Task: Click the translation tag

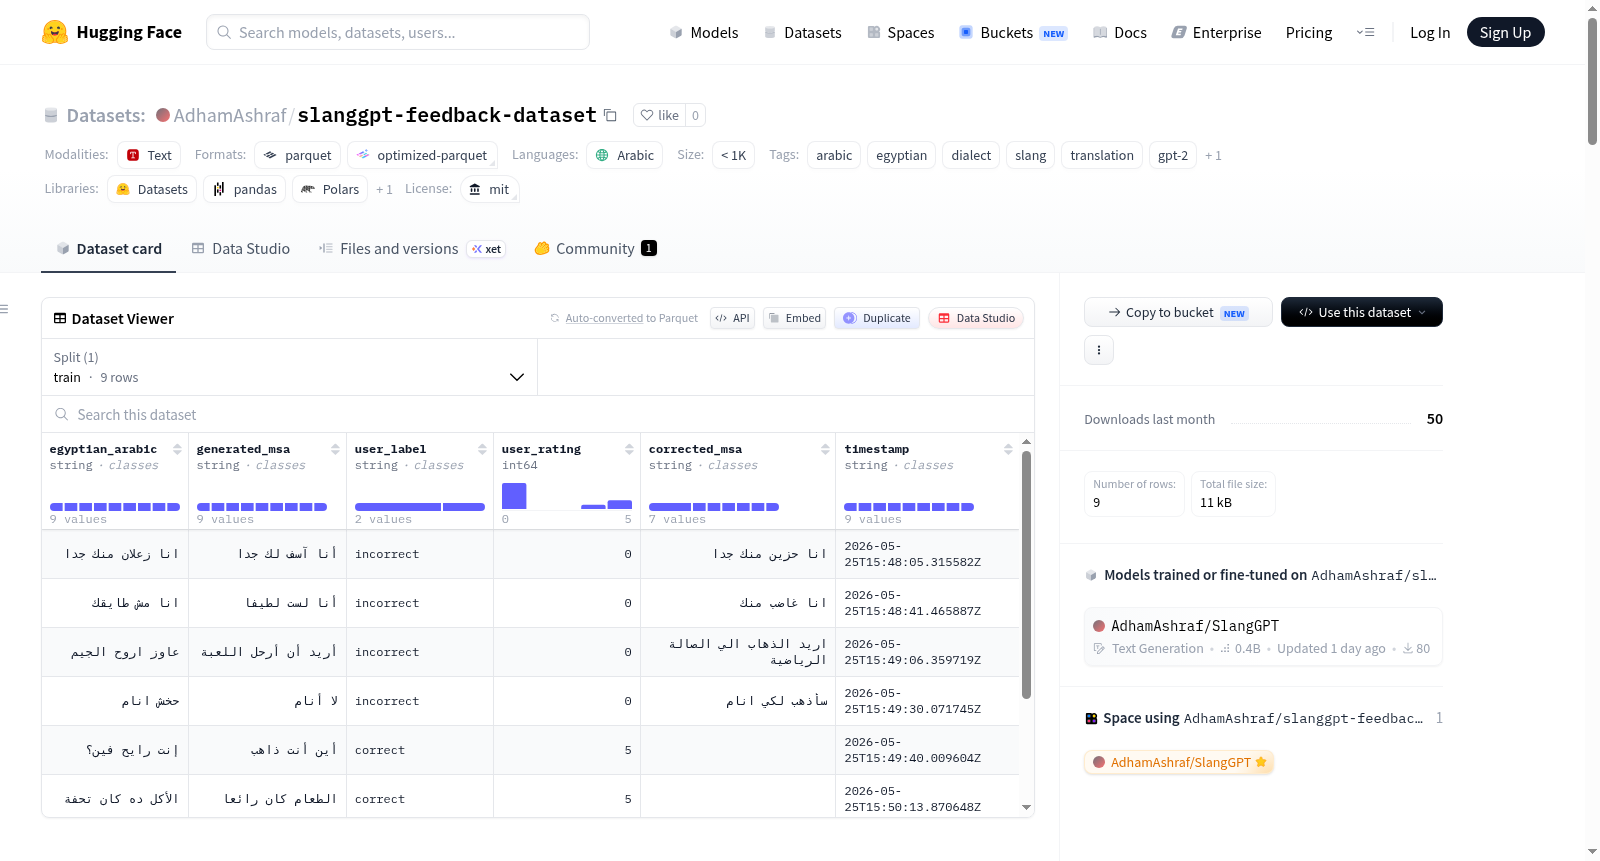Action: click(x=1102, y=155)
